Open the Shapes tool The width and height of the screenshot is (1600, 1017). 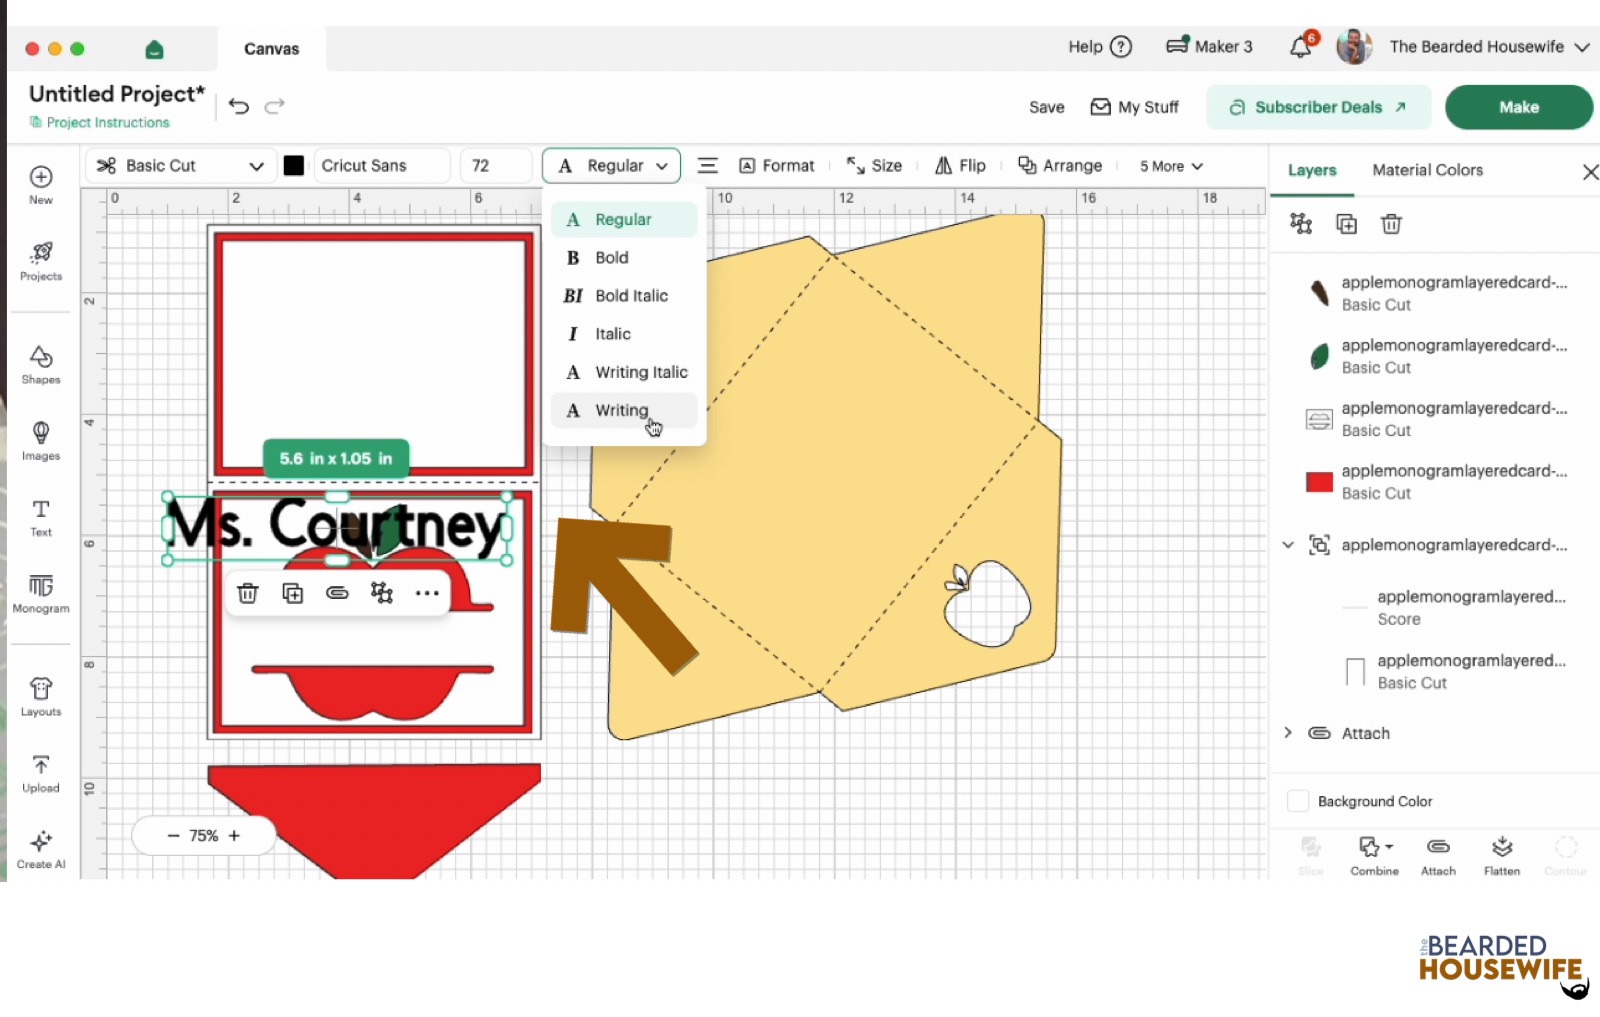point(41,365)
